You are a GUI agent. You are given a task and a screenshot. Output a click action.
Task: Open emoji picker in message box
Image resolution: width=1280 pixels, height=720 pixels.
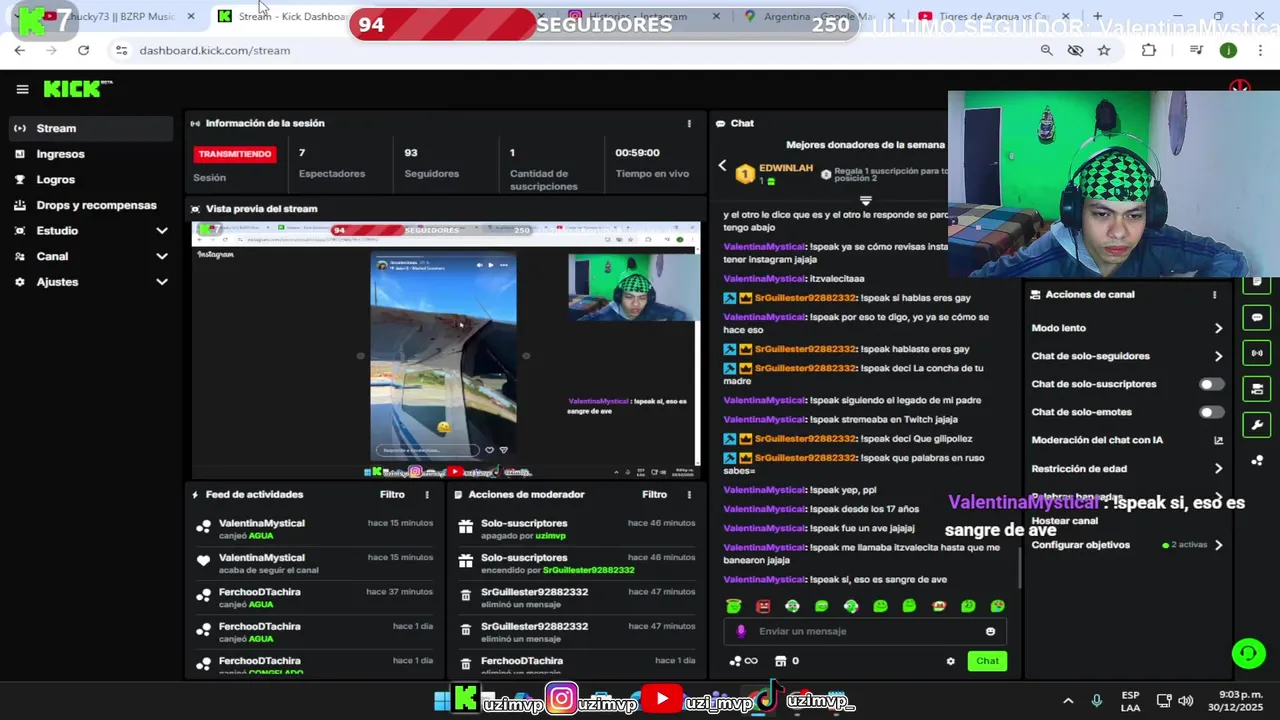tap(990, 631)
